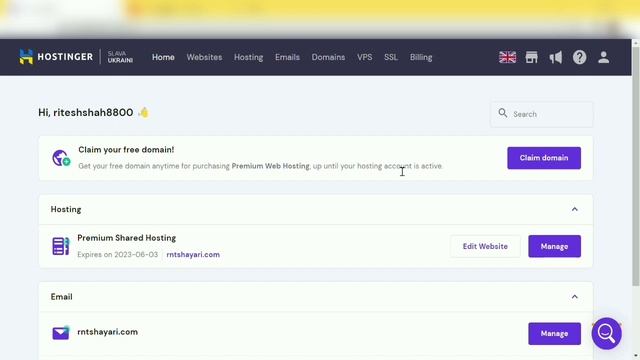Click the 'Hosting' section heading

(66, 209)
